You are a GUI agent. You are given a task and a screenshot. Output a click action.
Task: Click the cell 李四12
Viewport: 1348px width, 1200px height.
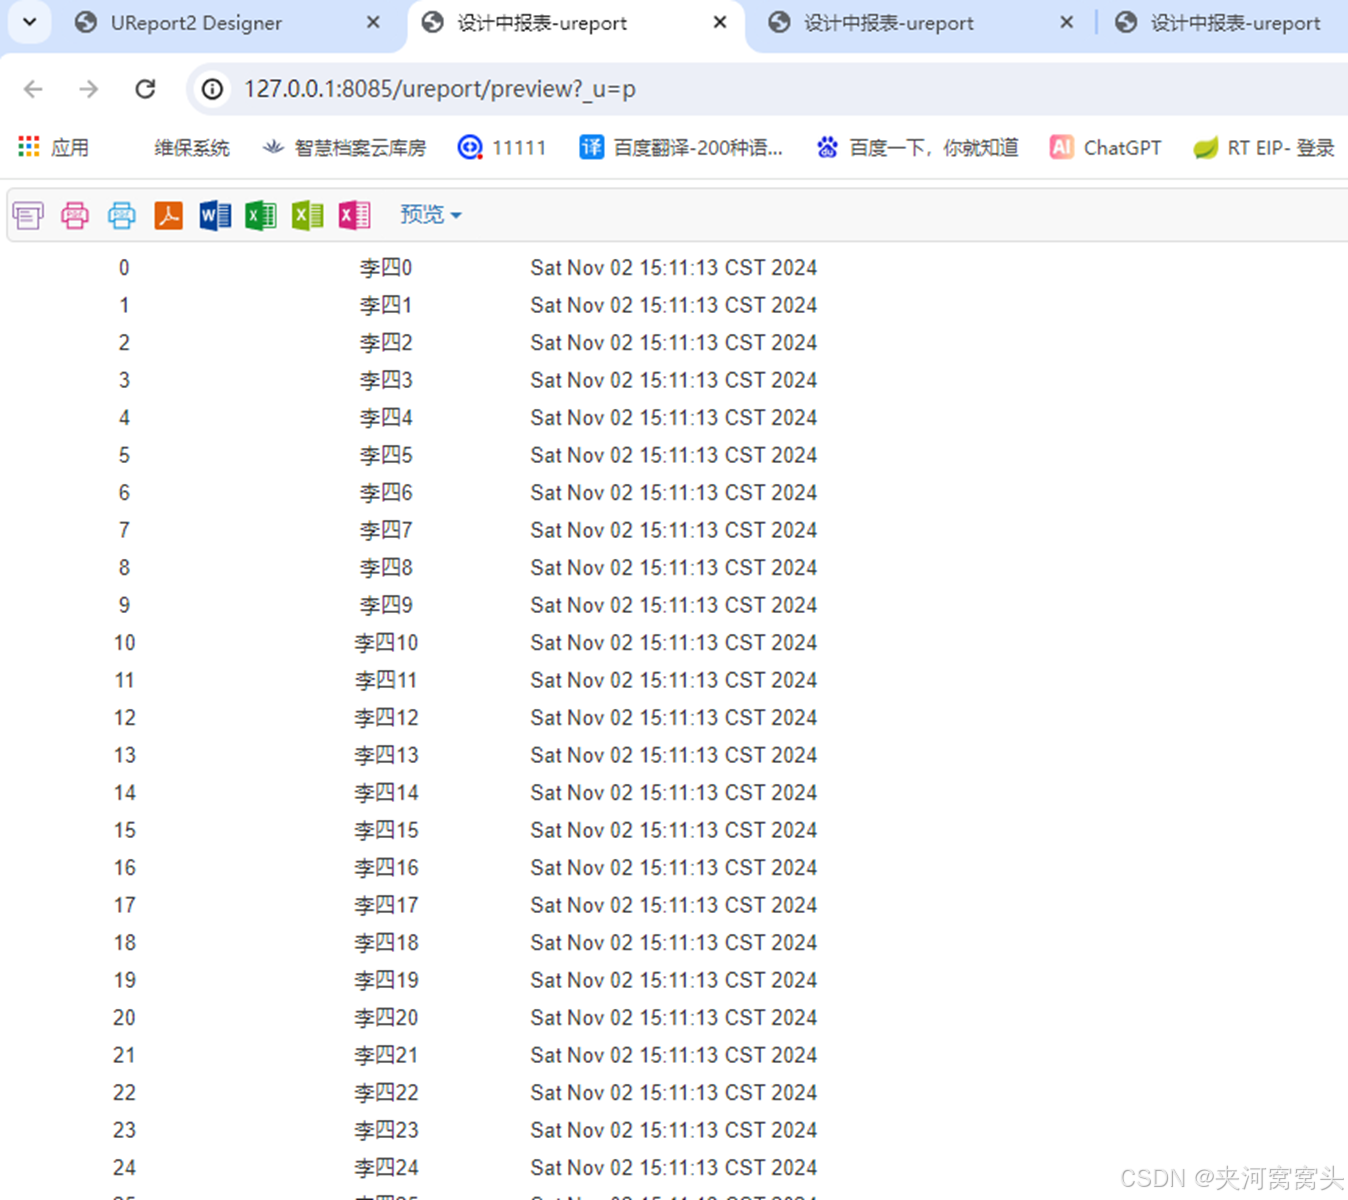[x=386, y=718]
